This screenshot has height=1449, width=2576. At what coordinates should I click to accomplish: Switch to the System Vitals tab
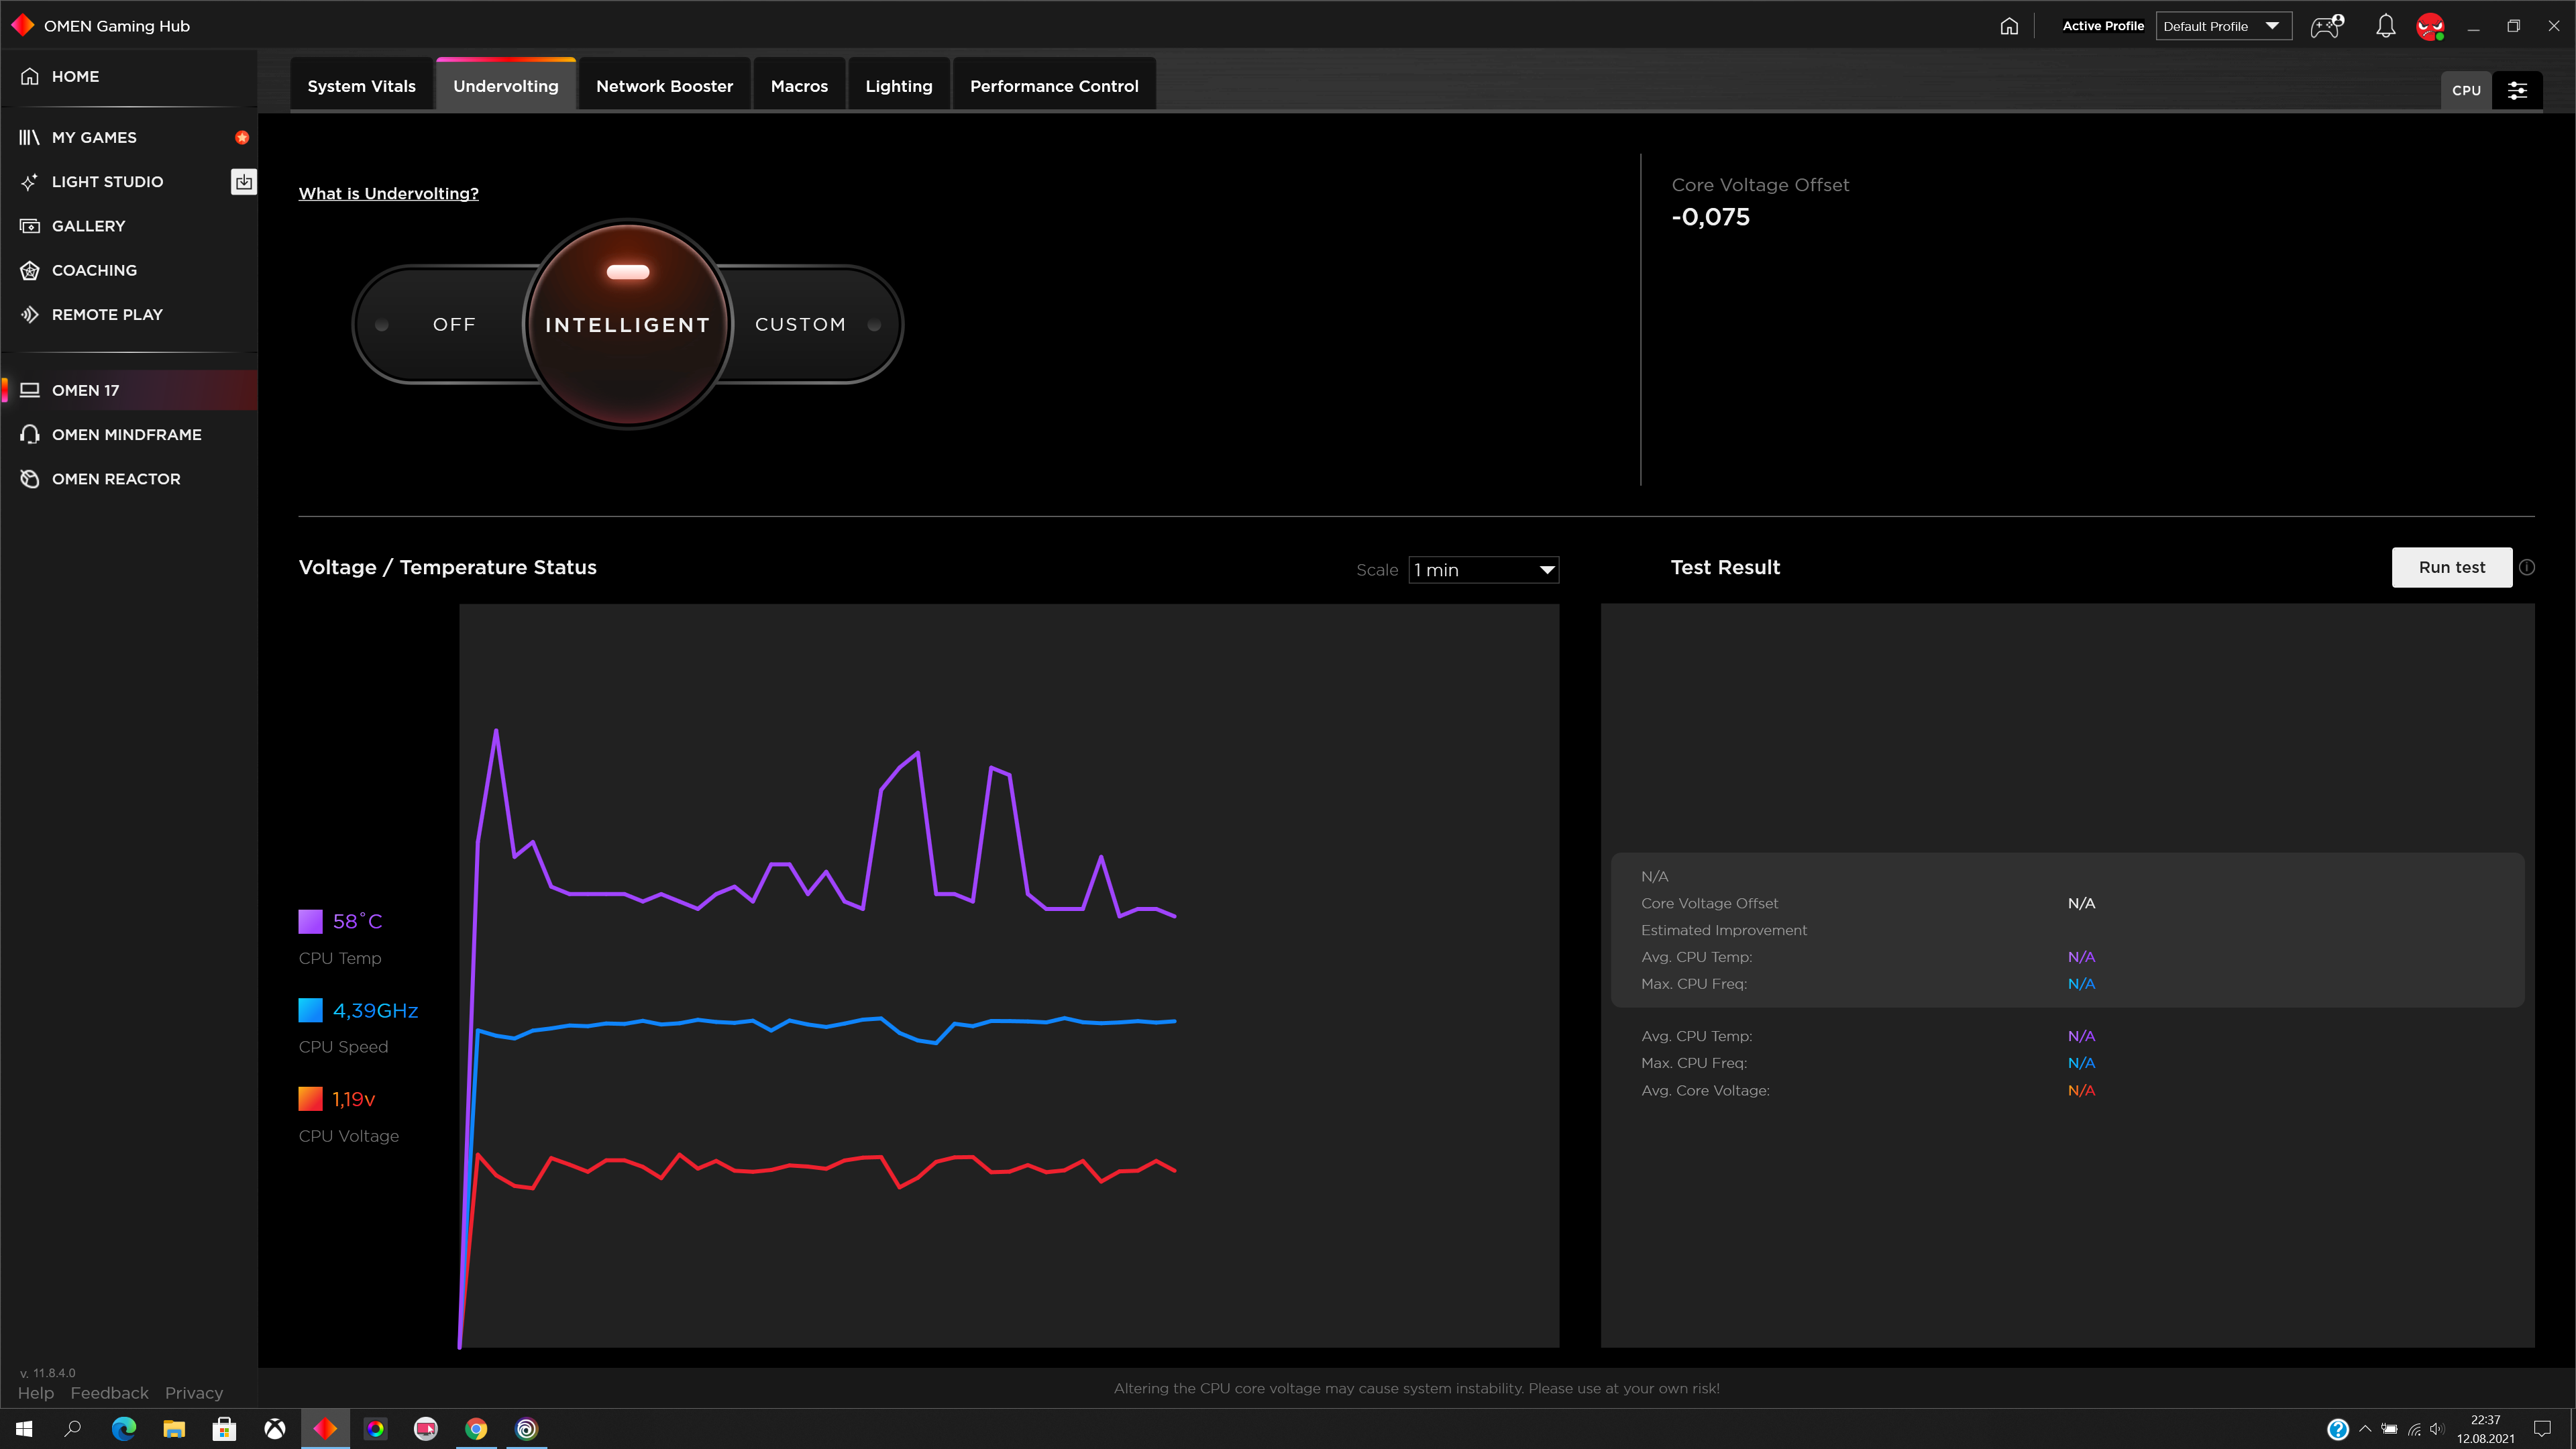(x=361, y=86)
